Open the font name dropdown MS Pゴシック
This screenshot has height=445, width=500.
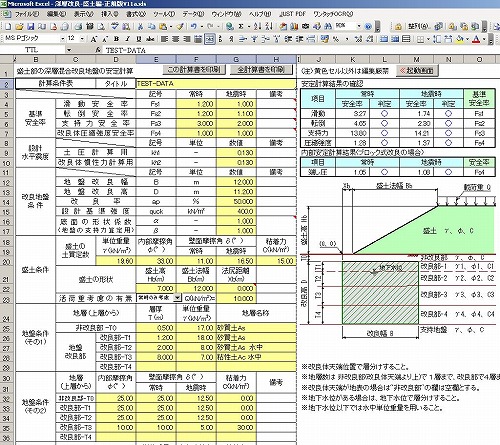pyautogui.click(x=62, y=39)
